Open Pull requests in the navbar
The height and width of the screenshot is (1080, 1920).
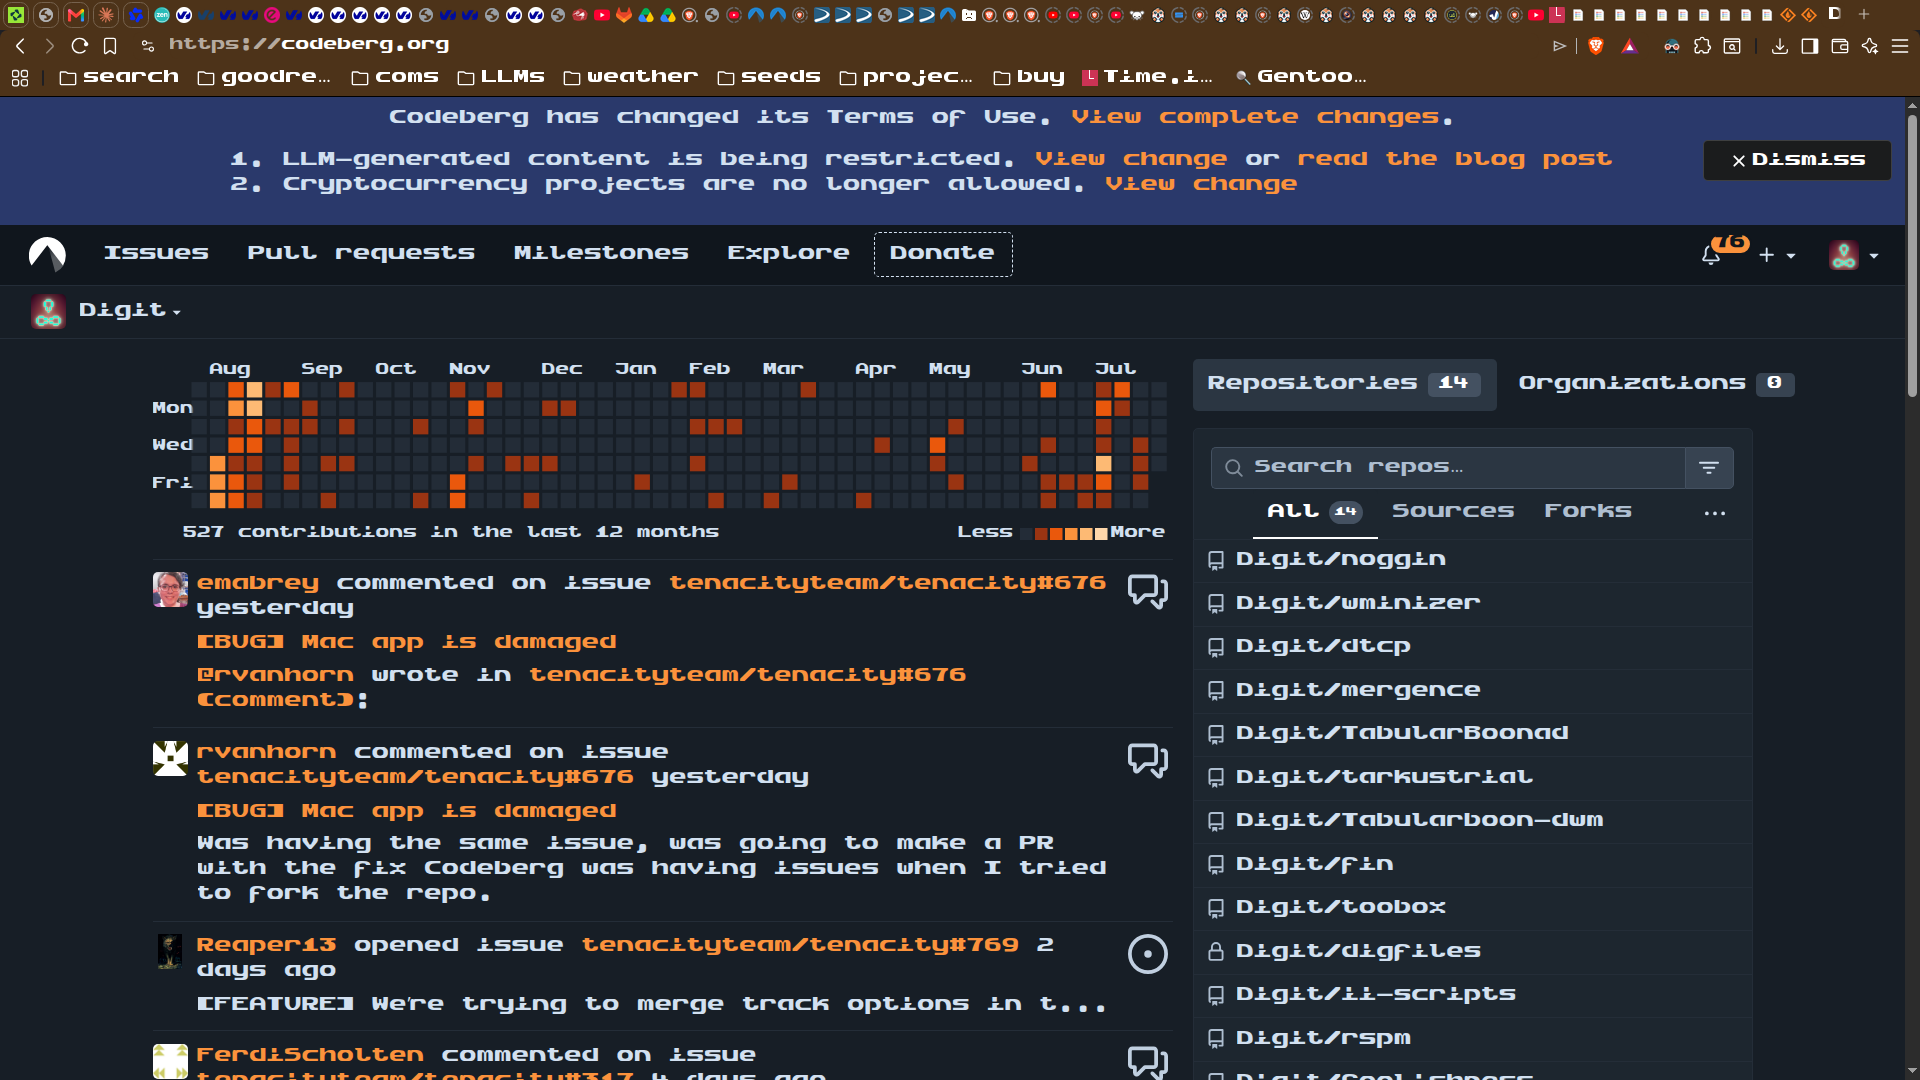click(x=361, y=254)
